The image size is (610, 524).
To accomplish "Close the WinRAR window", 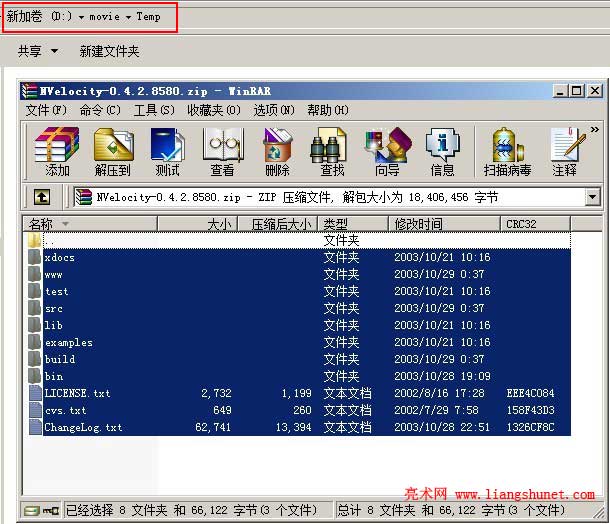I will tap(595, 91).
